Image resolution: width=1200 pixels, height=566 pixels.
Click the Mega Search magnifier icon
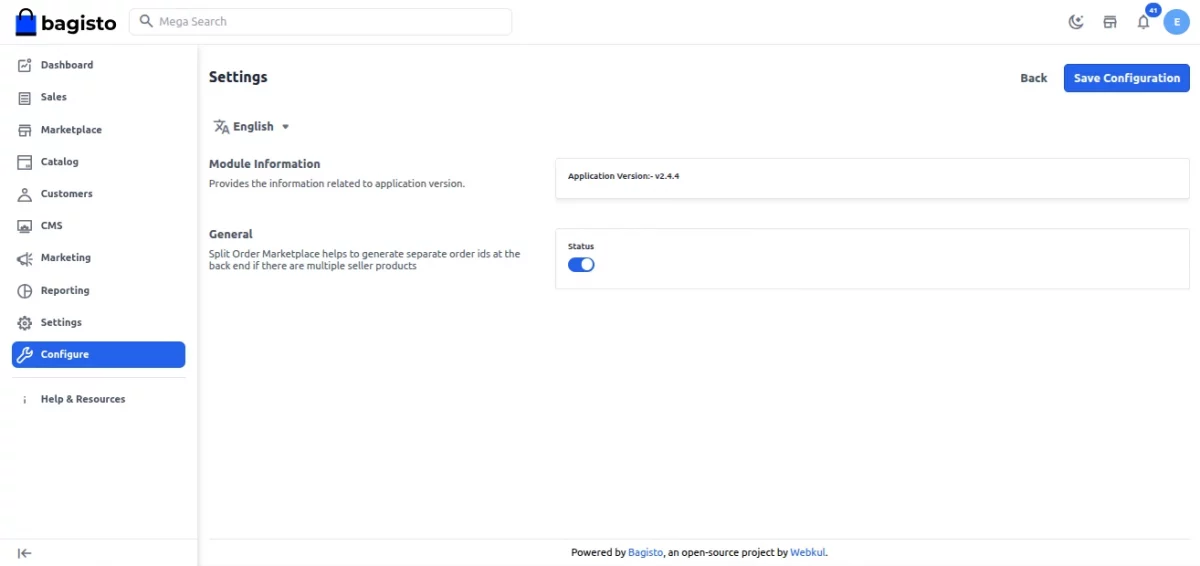tap(147, 21)
